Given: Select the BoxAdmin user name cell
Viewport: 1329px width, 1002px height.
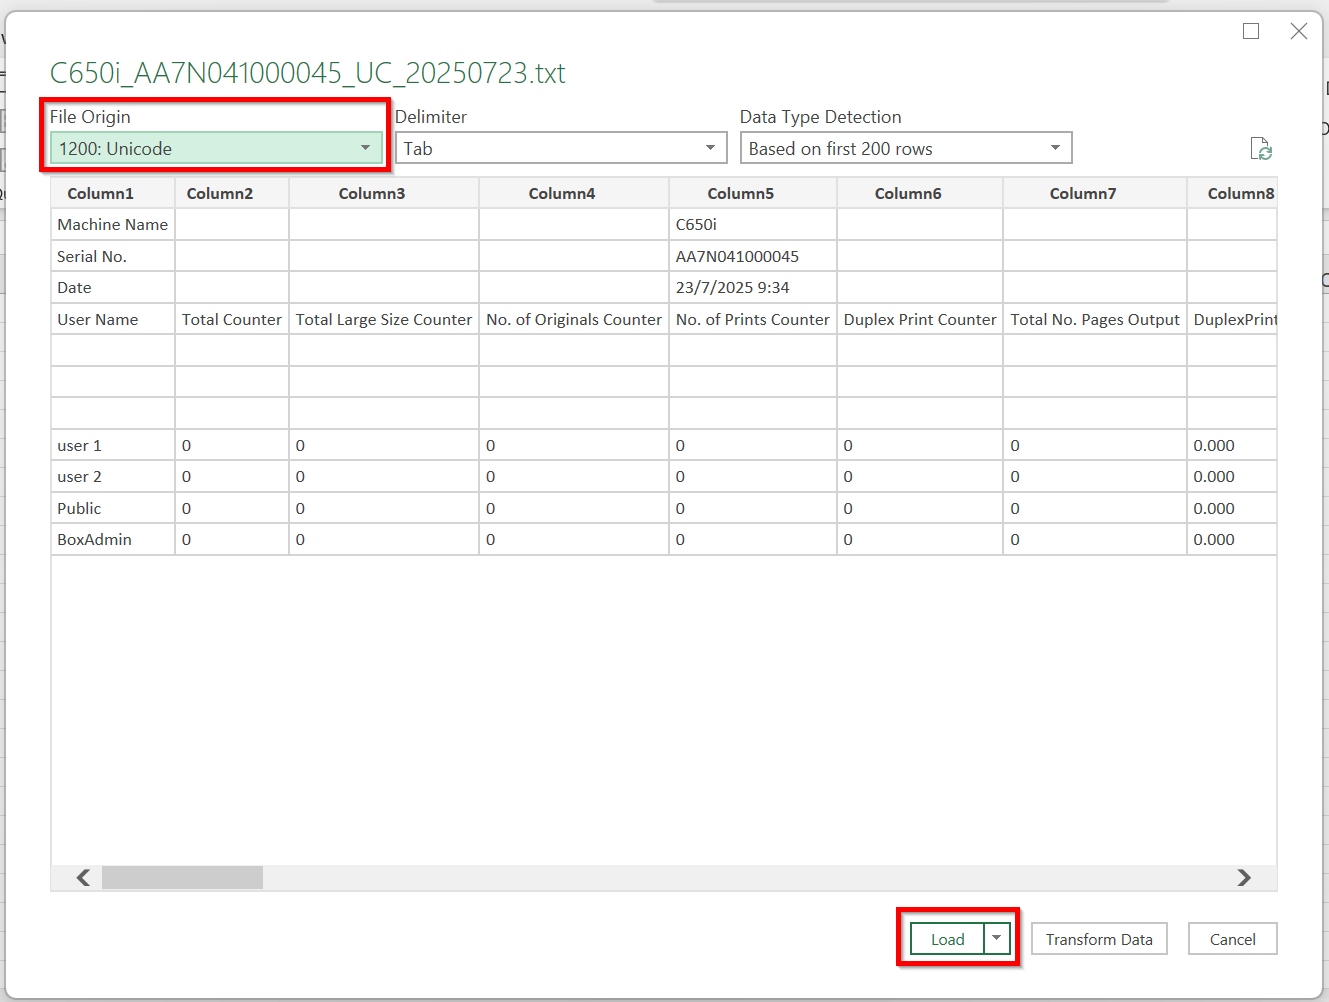Looking at the screenshot, I should tap(95, 539).
